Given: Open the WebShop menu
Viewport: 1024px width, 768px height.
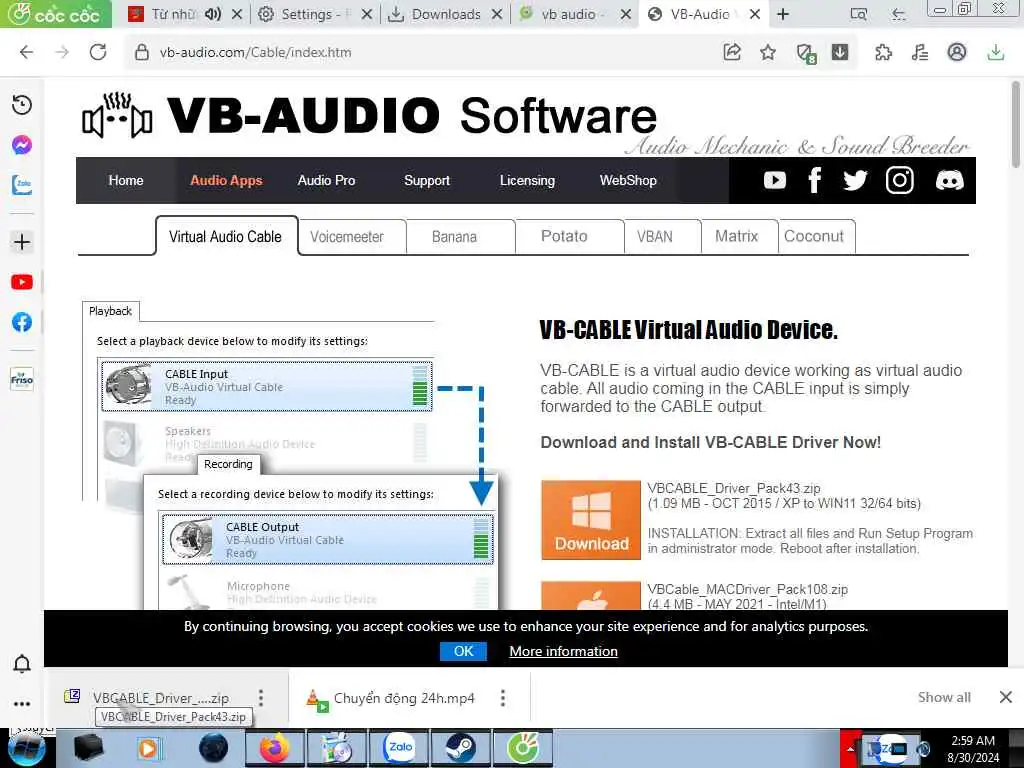Looking at the screenshot, I should click(628, 180).
